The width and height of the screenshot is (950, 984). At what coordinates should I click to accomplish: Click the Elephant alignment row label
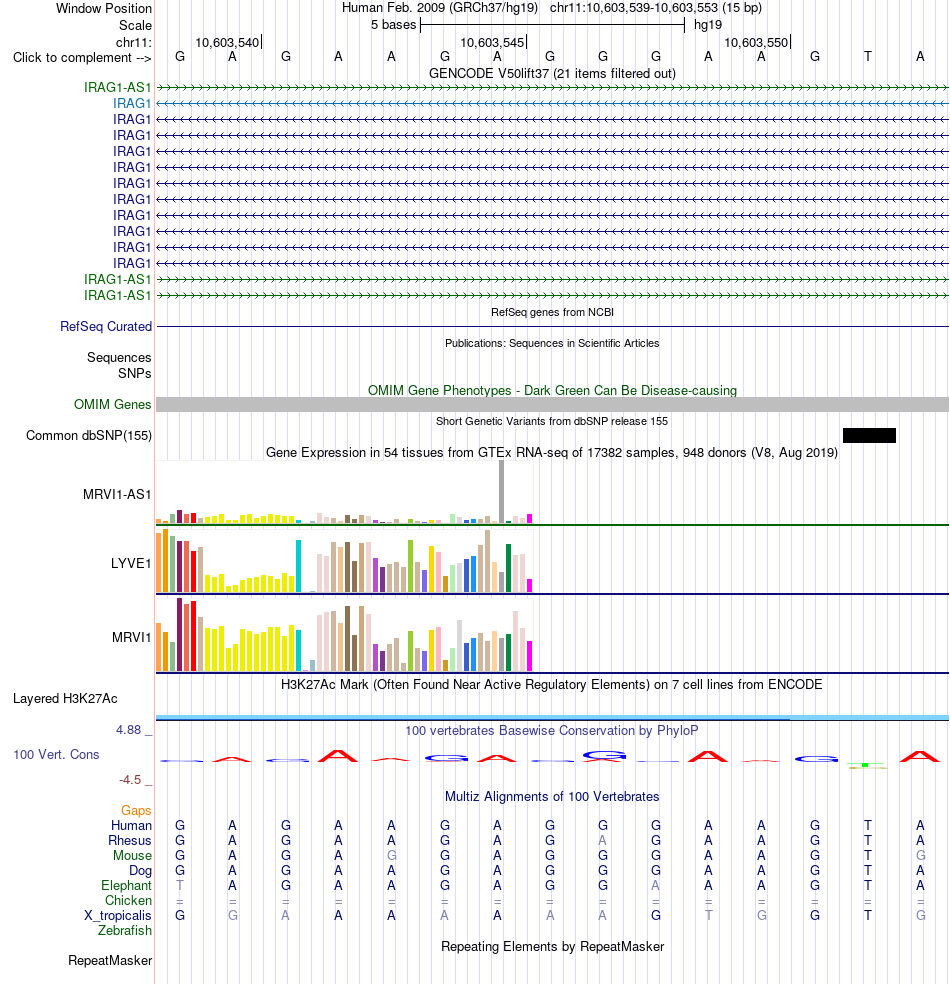126,885
